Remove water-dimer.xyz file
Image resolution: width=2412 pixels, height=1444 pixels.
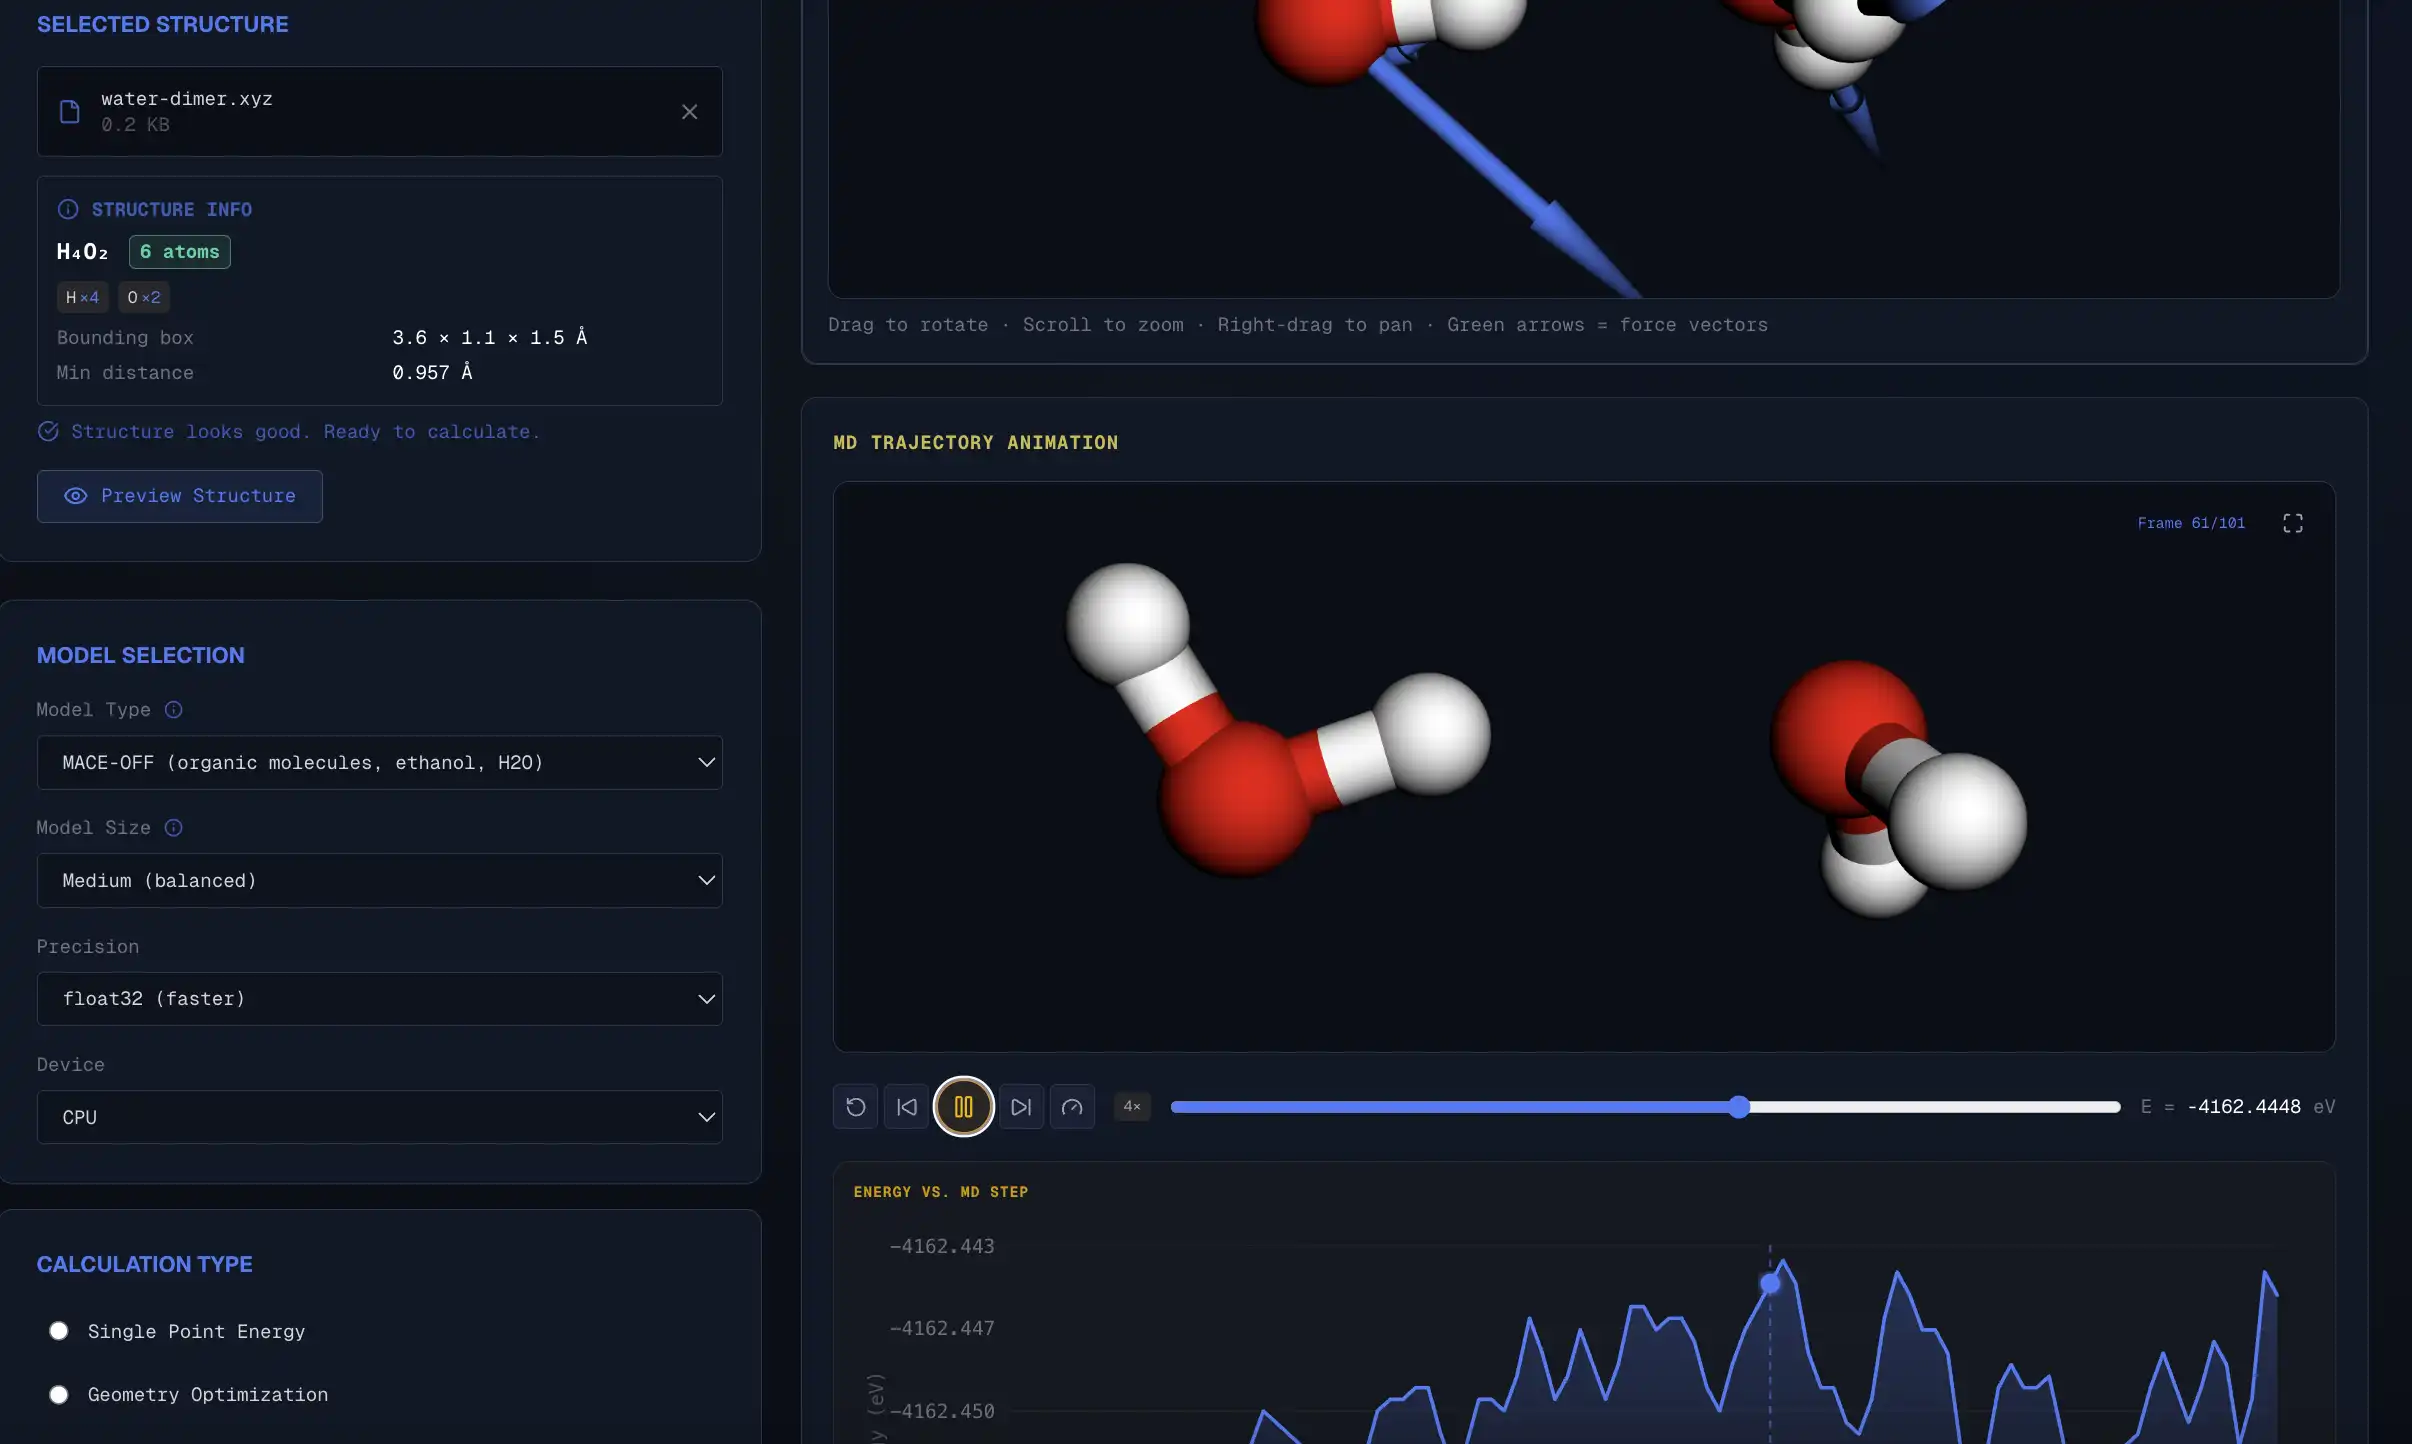[689, 112]
